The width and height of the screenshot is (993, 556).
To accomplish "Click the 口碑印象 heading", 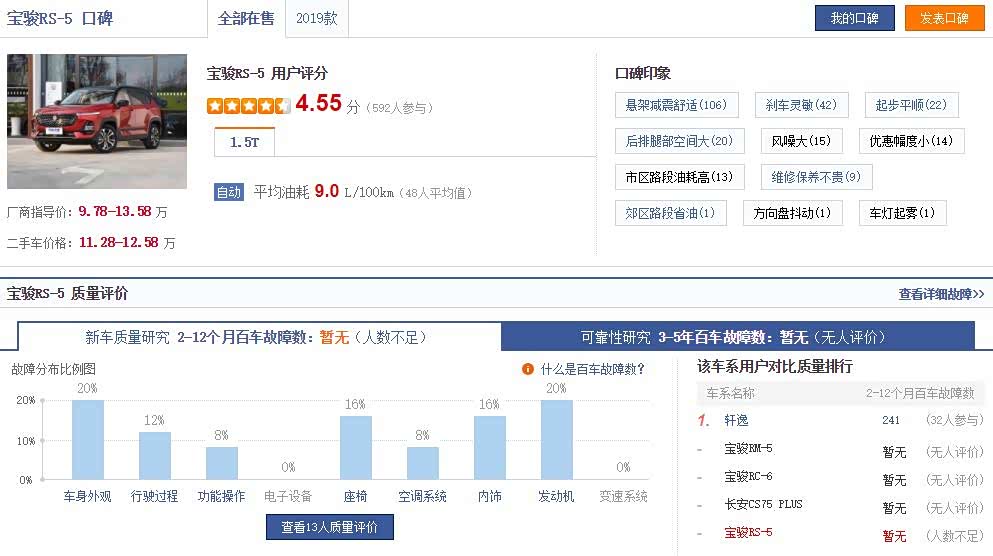I will [x=643, y=73].
